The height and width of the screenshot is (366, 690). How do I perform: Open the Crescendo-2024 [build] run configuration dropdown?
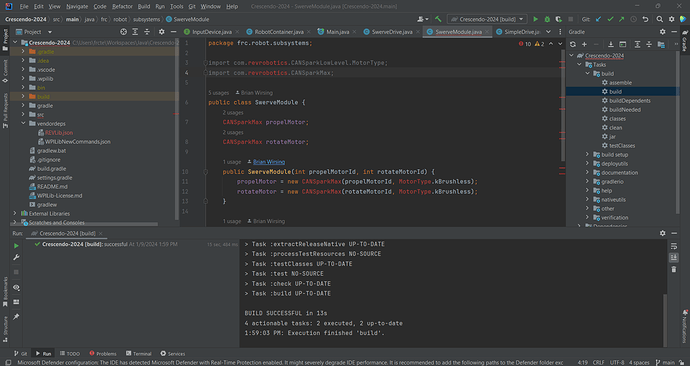tap(487, 19)
